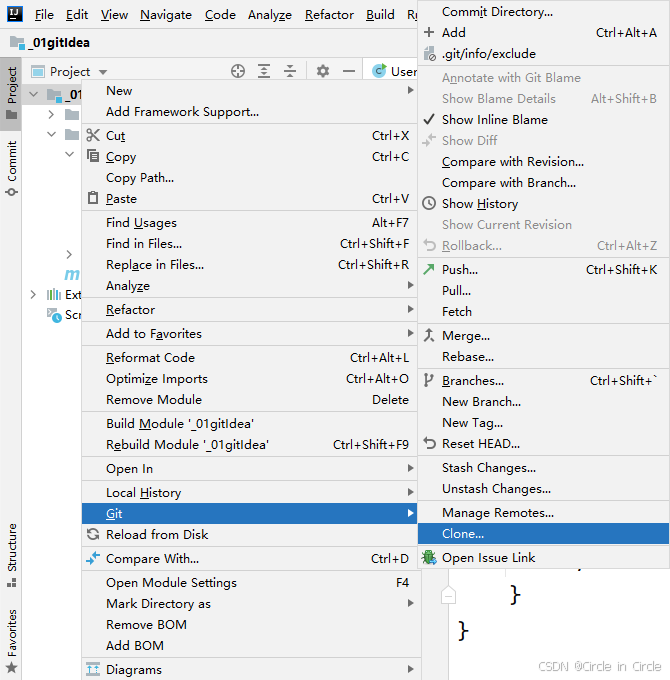Image resolution: width=670 pixels, height=680 pixels.
Task: Click the code fold marker in editor gutter
Action: click(448, 595)
